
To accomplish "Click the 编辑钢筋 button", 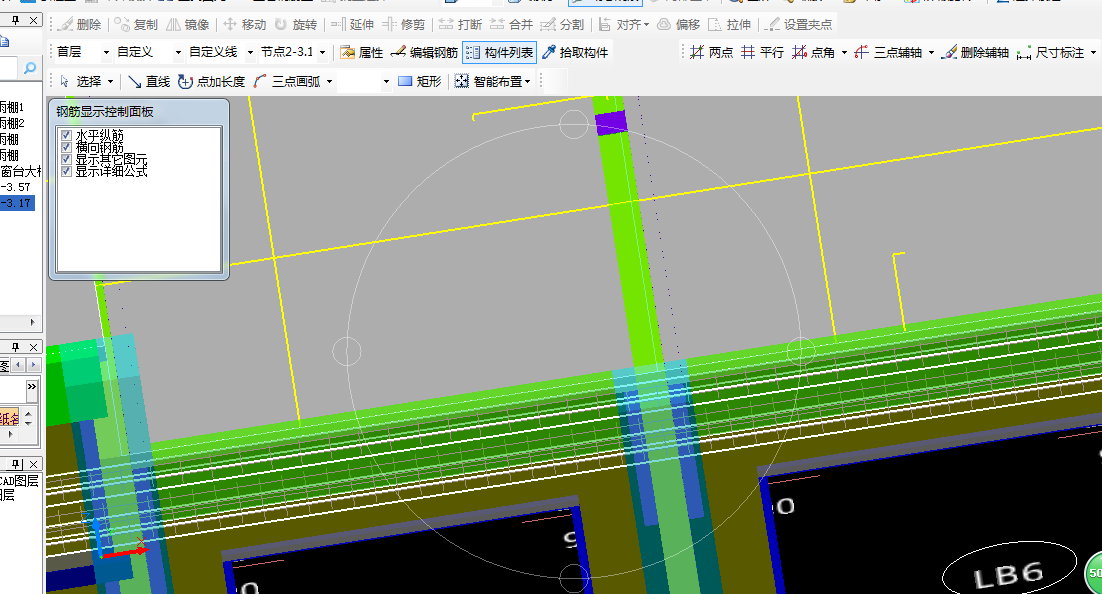I will tap(424, 53).
